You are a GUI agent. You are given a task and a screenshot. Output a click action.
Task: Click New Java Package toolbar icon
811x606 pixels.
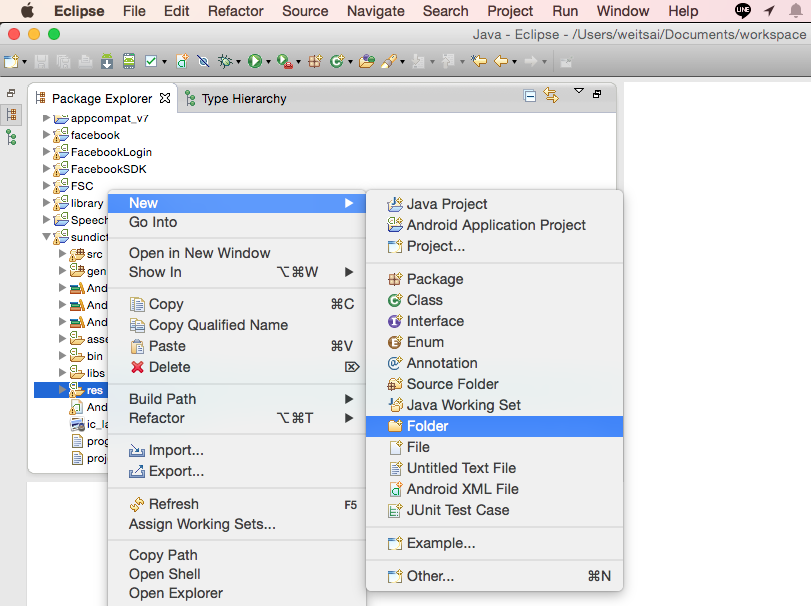click(x=315, y=62)
